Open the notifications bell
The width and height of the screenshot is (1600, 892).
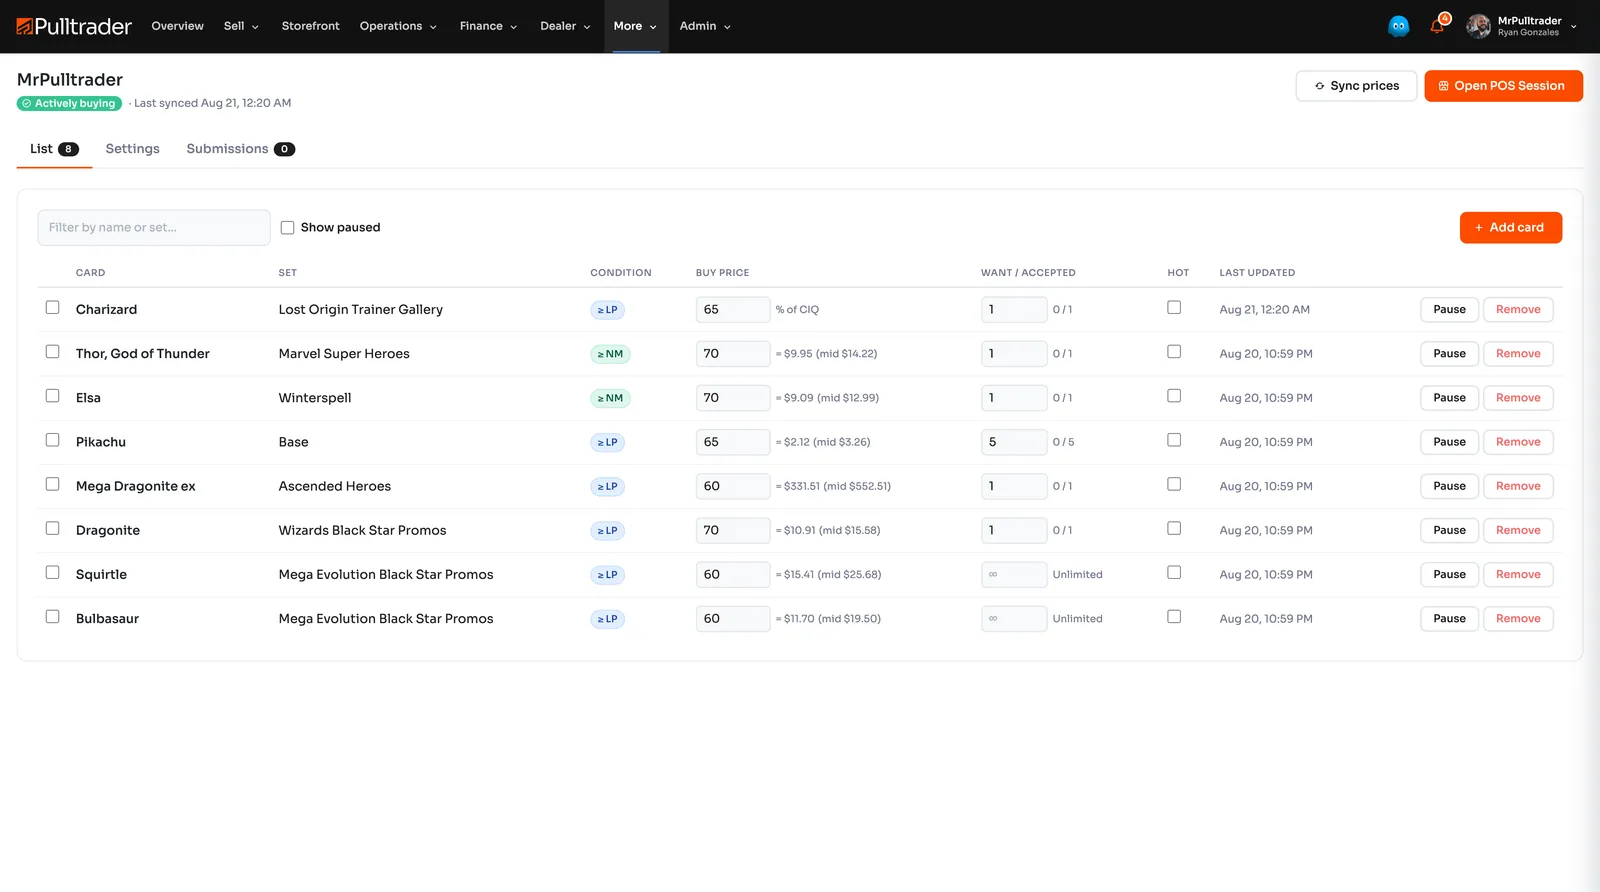[x=1437, y=26]
